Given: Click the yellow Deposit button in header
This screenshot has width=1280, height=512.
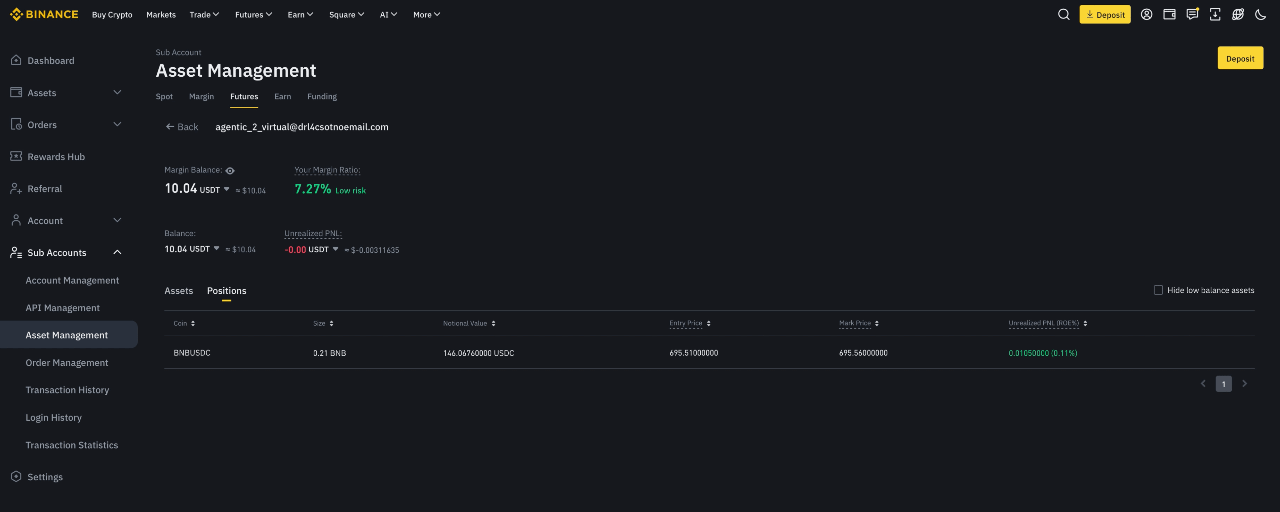Looking at the screenshot, I should click(1105, 14).
